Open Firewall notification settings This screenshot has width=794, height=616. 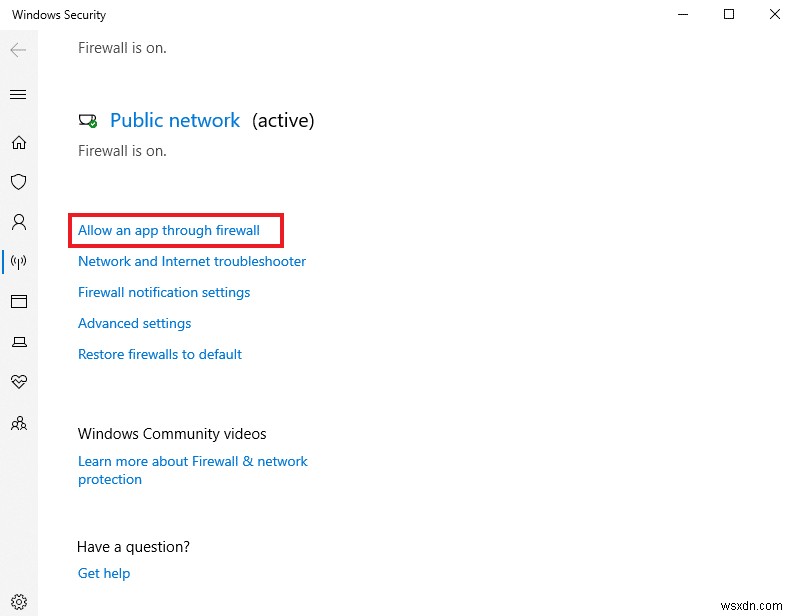point(164,292)
